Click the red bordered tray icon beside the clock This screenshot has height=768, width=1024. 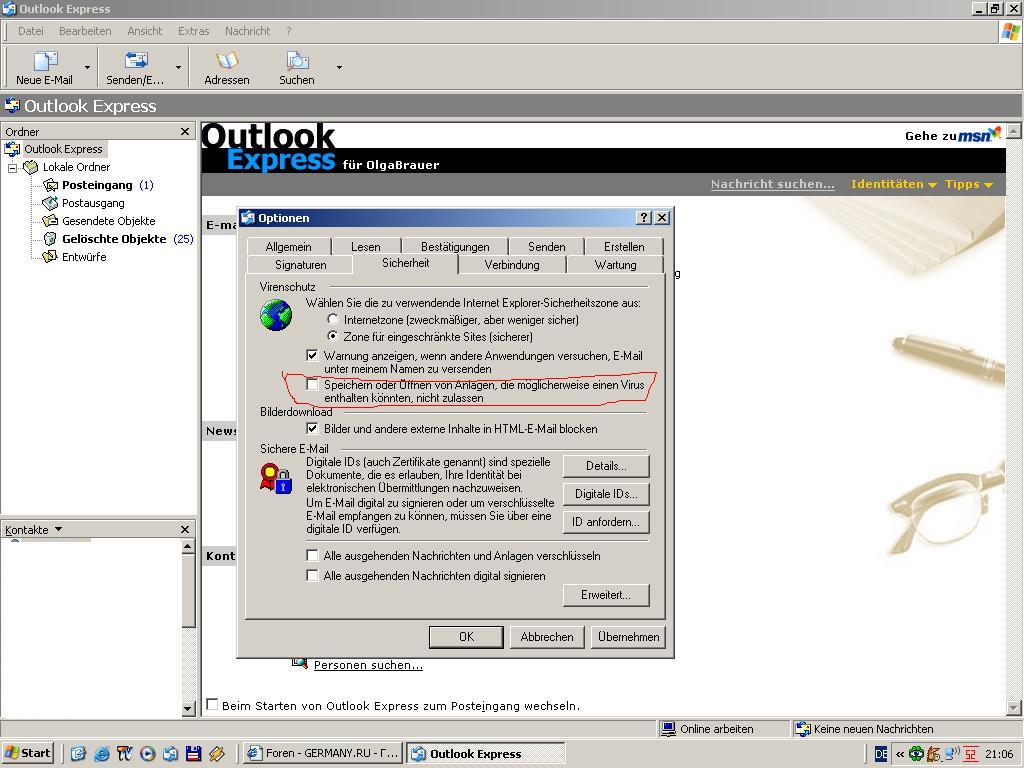(x=971, y=754)
